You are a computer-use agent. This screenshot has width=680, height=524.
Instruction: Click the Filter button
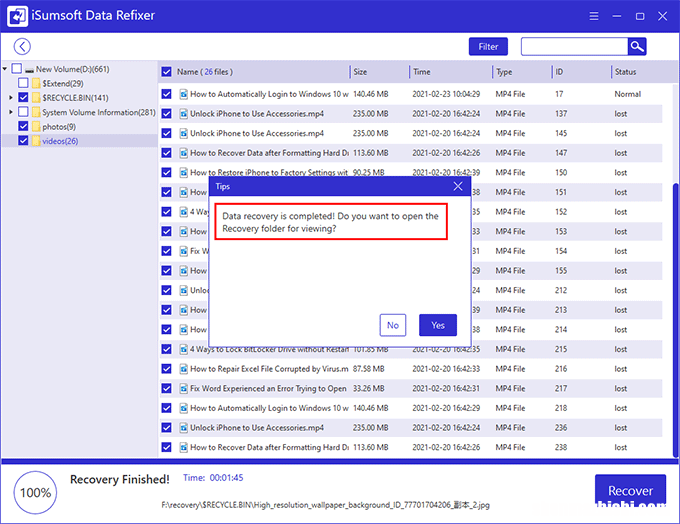point(488,46)
